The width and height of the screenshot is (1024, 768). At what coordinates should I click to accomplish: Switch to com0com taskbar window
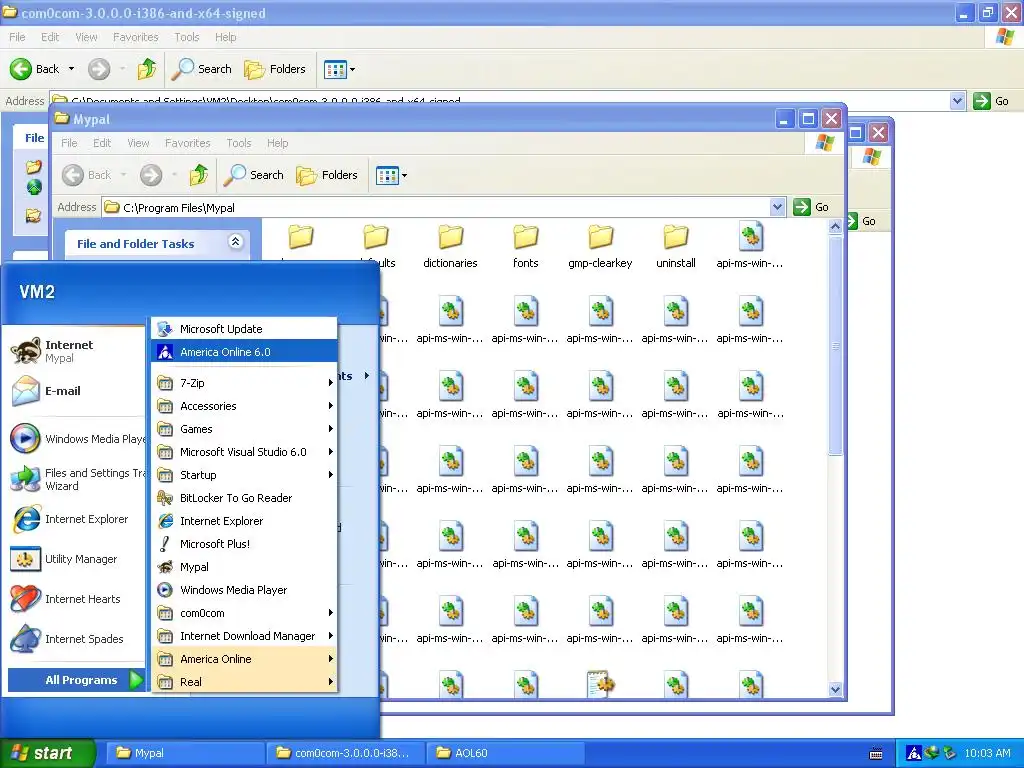[345, 753]
